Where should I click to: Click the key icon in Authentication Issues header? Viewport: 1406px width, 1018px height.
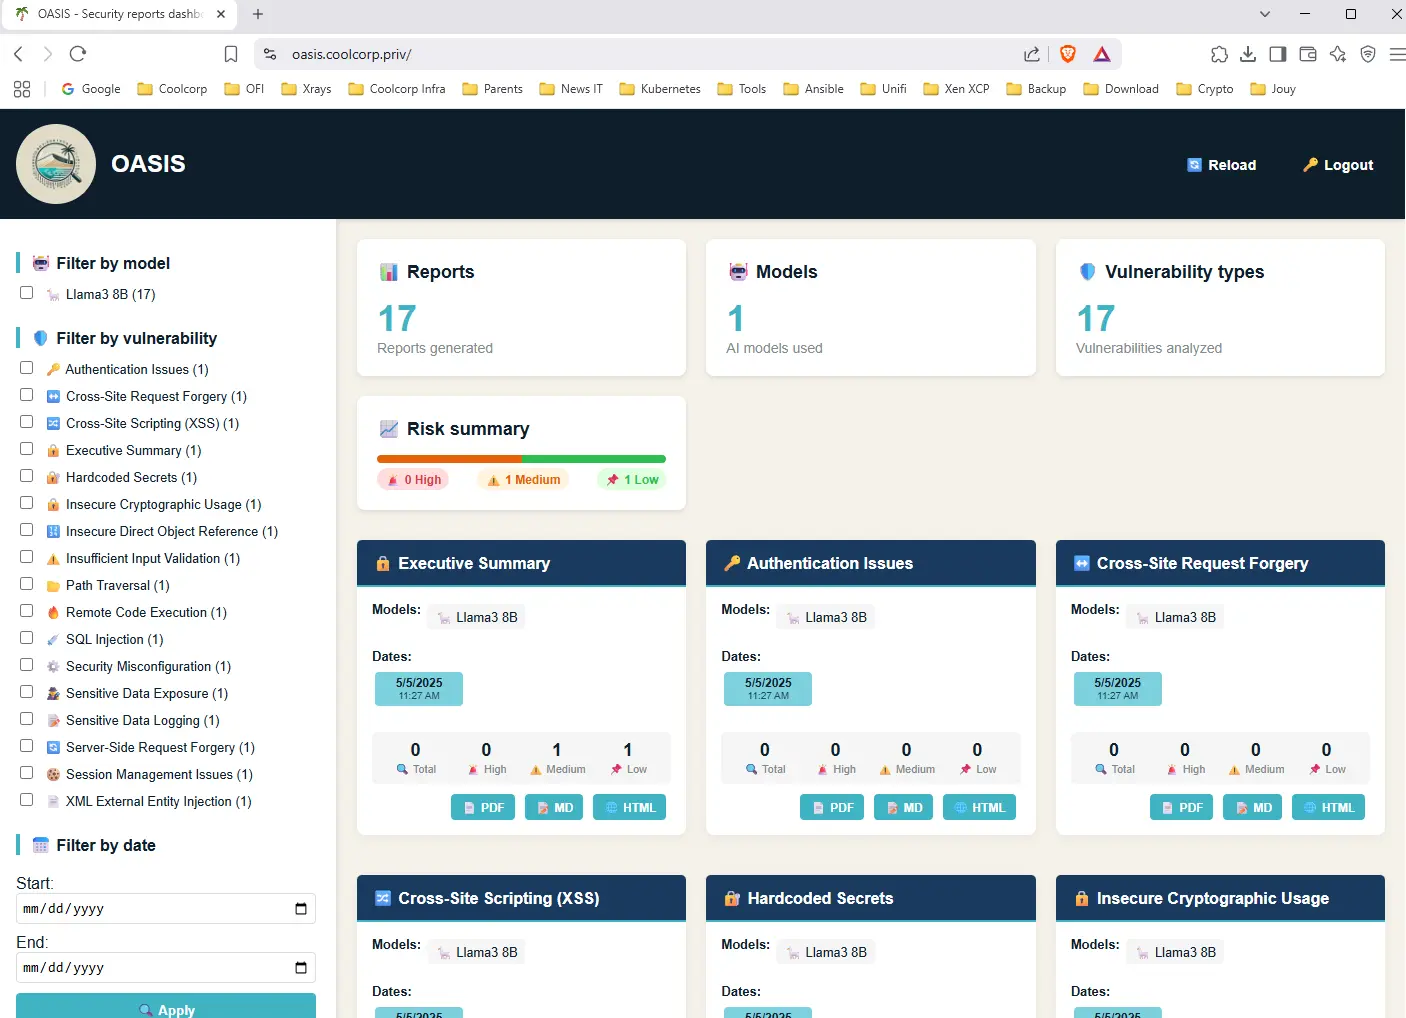732,563
